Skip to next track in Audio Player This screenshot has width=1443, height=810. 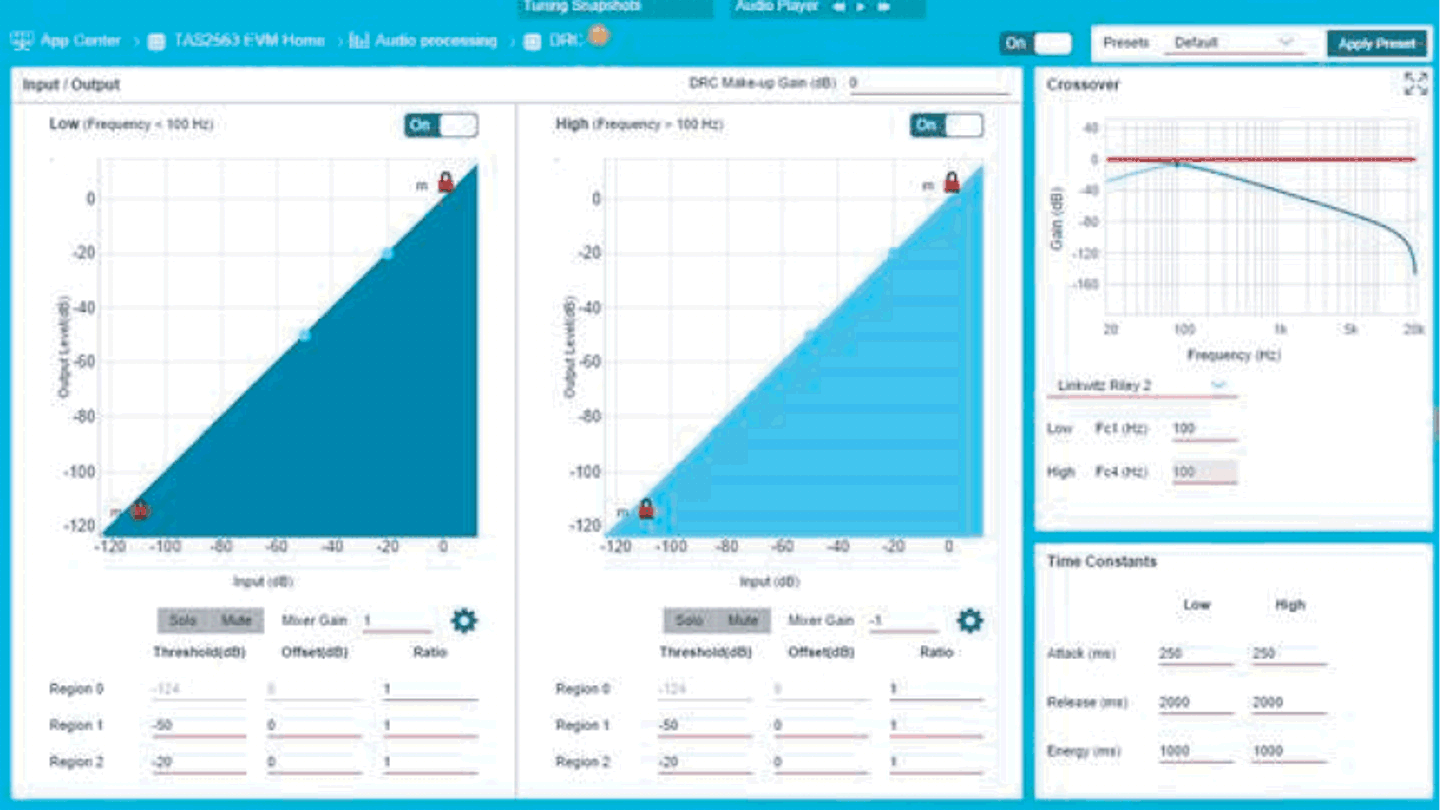tap(884, 7)
